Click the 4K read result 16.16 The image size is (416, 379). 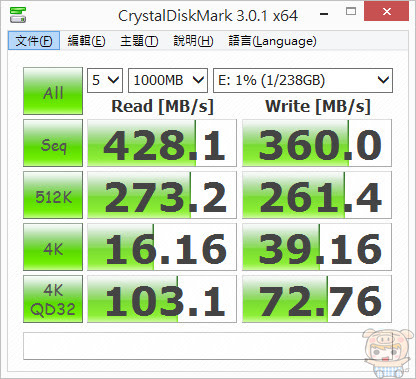[x=162, y=247]
